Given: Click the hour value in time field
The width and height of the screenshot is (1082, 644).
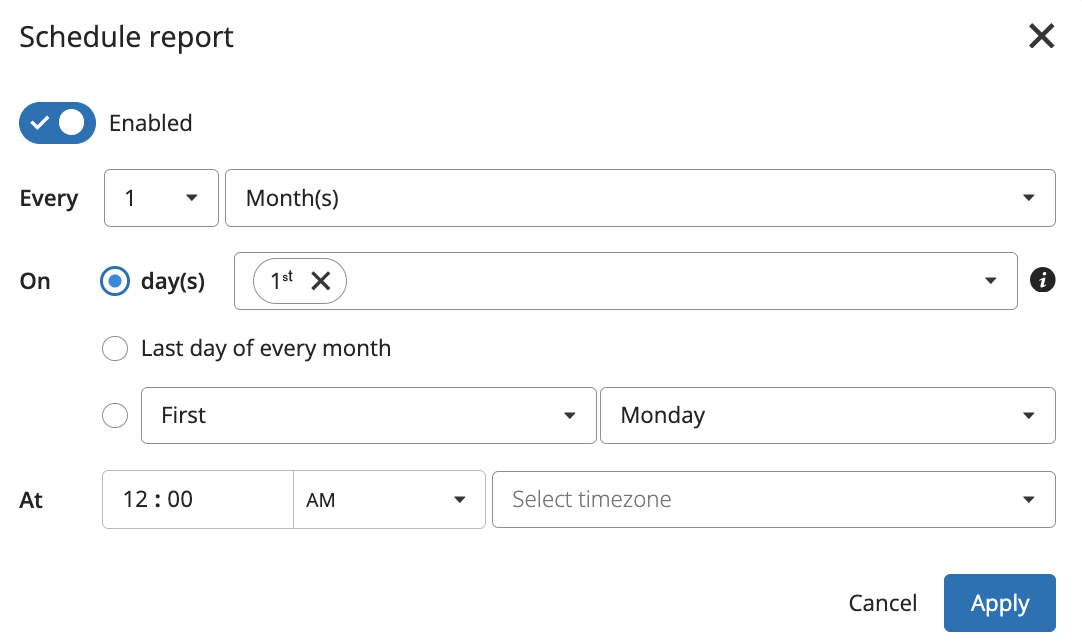Looking at the screenshot, I should tap(135, 499).
